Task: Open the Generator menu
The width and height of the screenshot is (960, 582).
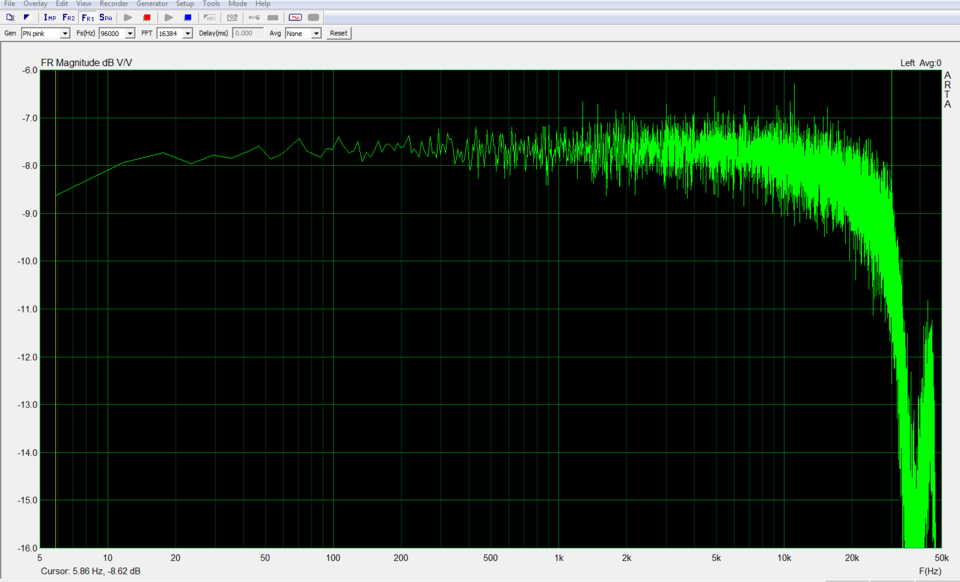Action: [x=152, y=4]
